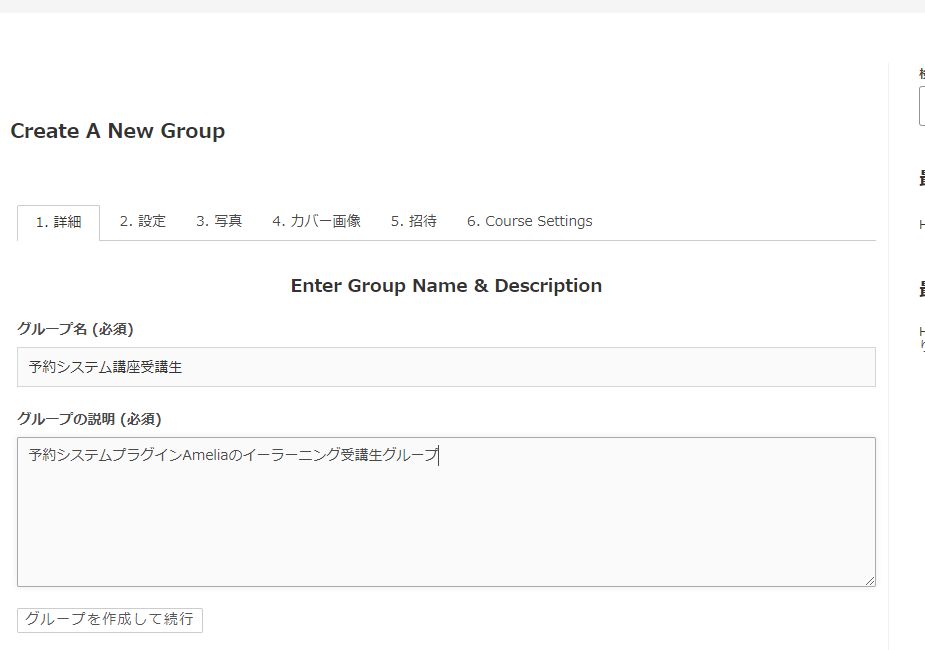Click the description textarea resize handle

(869, 580)
